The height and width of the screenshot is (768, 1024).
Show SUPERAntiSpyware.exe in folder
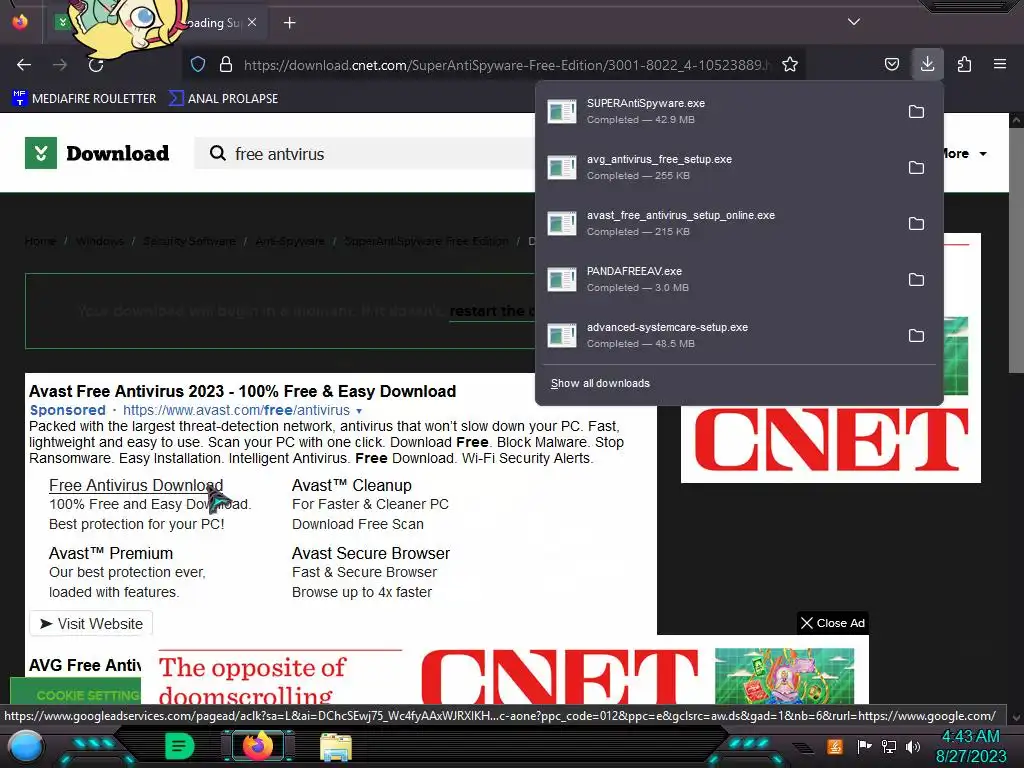(916, 112)
